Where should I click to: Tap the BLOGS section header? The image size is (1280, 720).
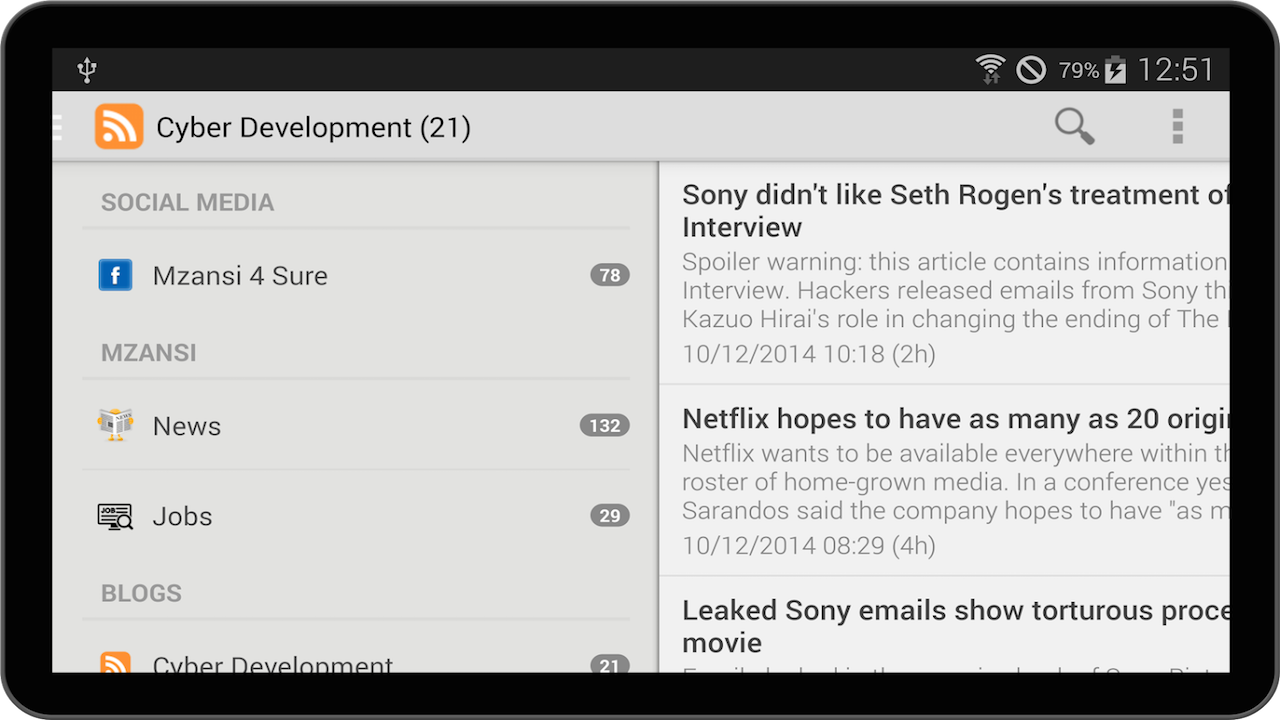point(141,593)
